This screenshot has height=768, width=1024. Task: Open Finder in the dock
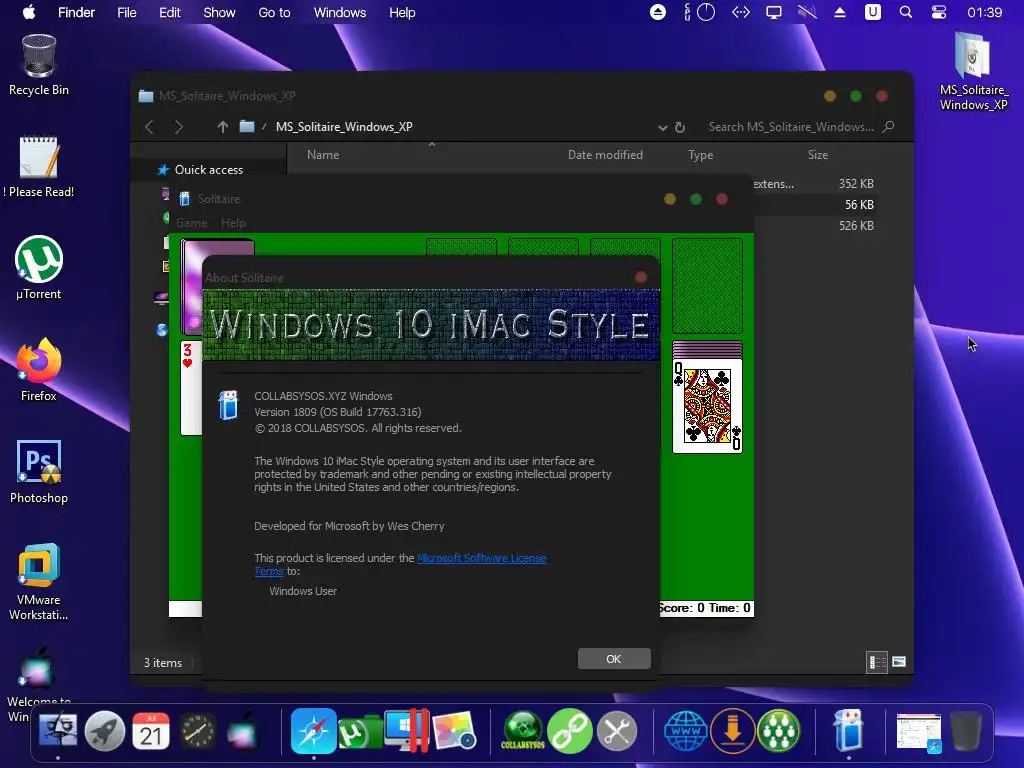[x=58, y=731]
